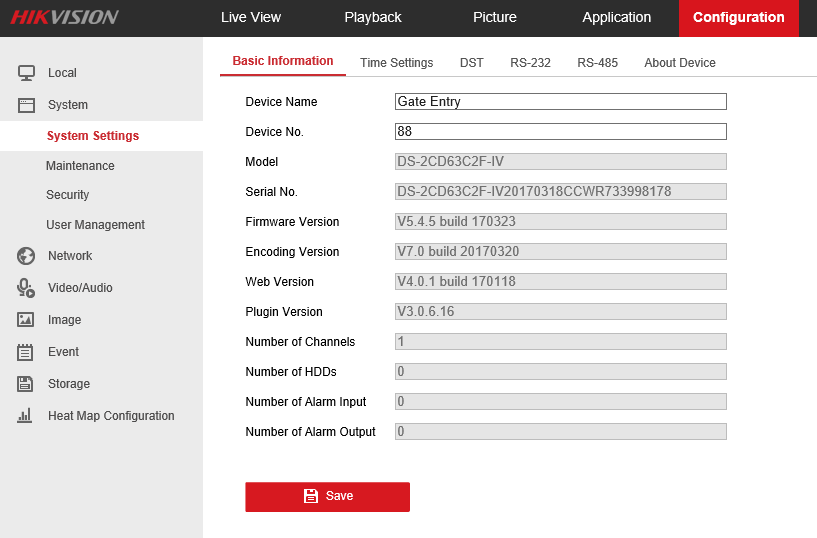Image resolution: width=817 pixels, height=538 pixels.
Task: Switch to the Time Settings tab
Action: (x=397, y=63)
